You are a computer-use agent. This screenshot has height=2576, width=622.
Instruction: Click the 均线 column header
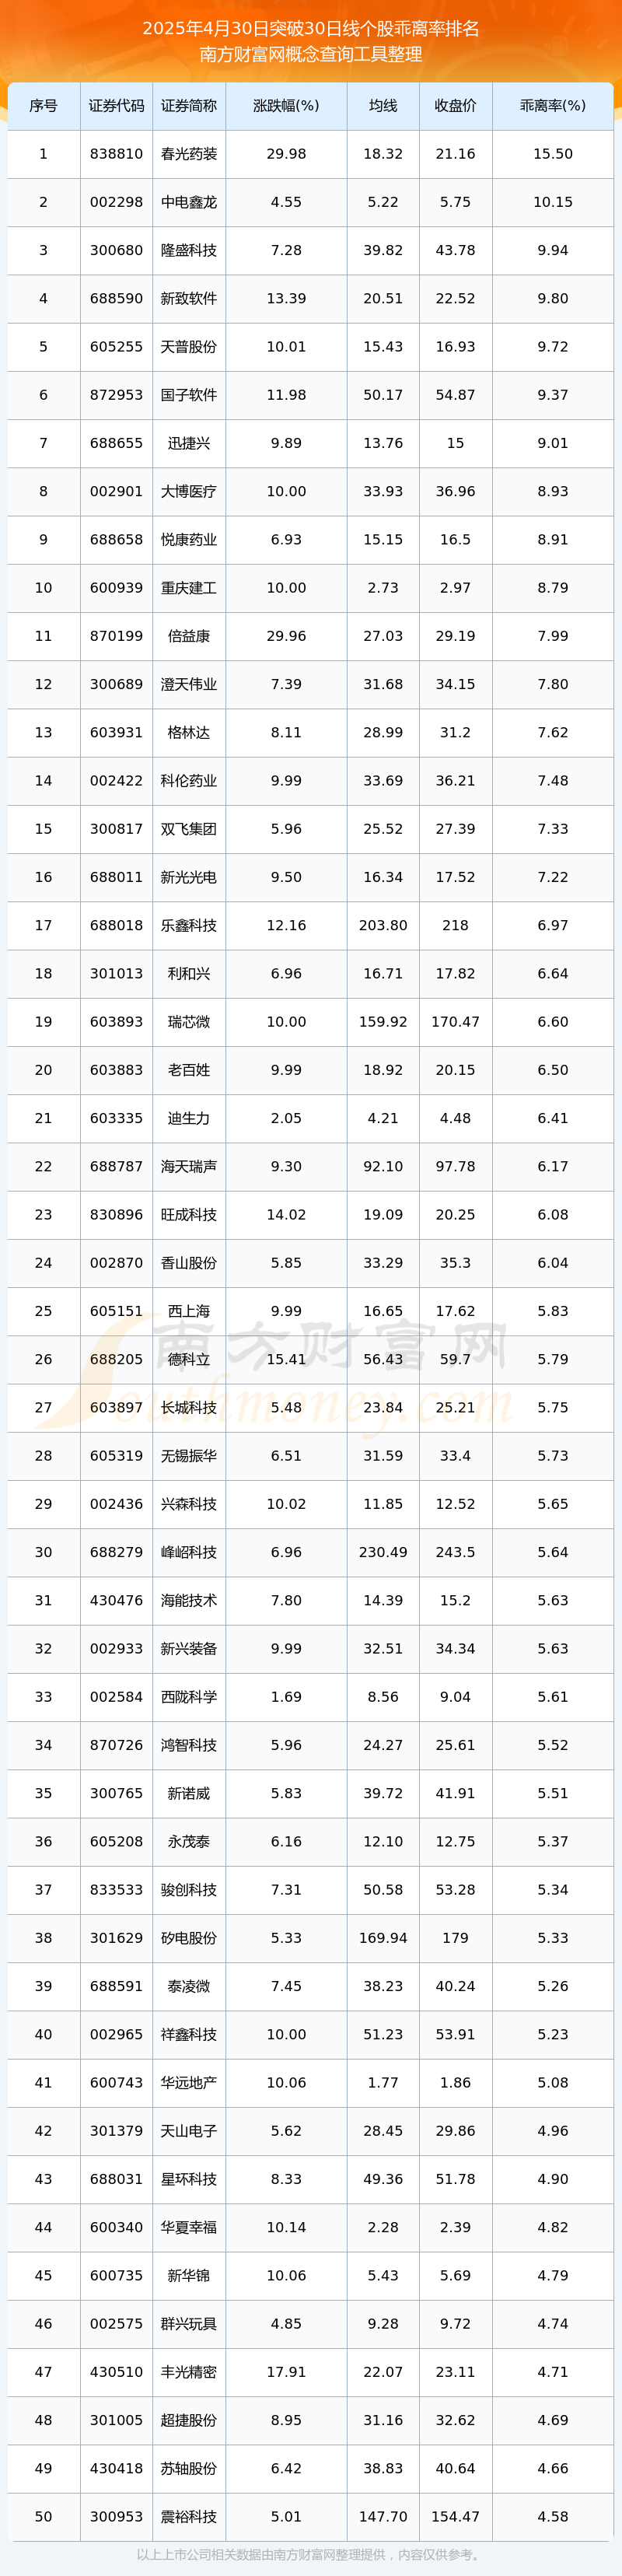coord(383,106)
